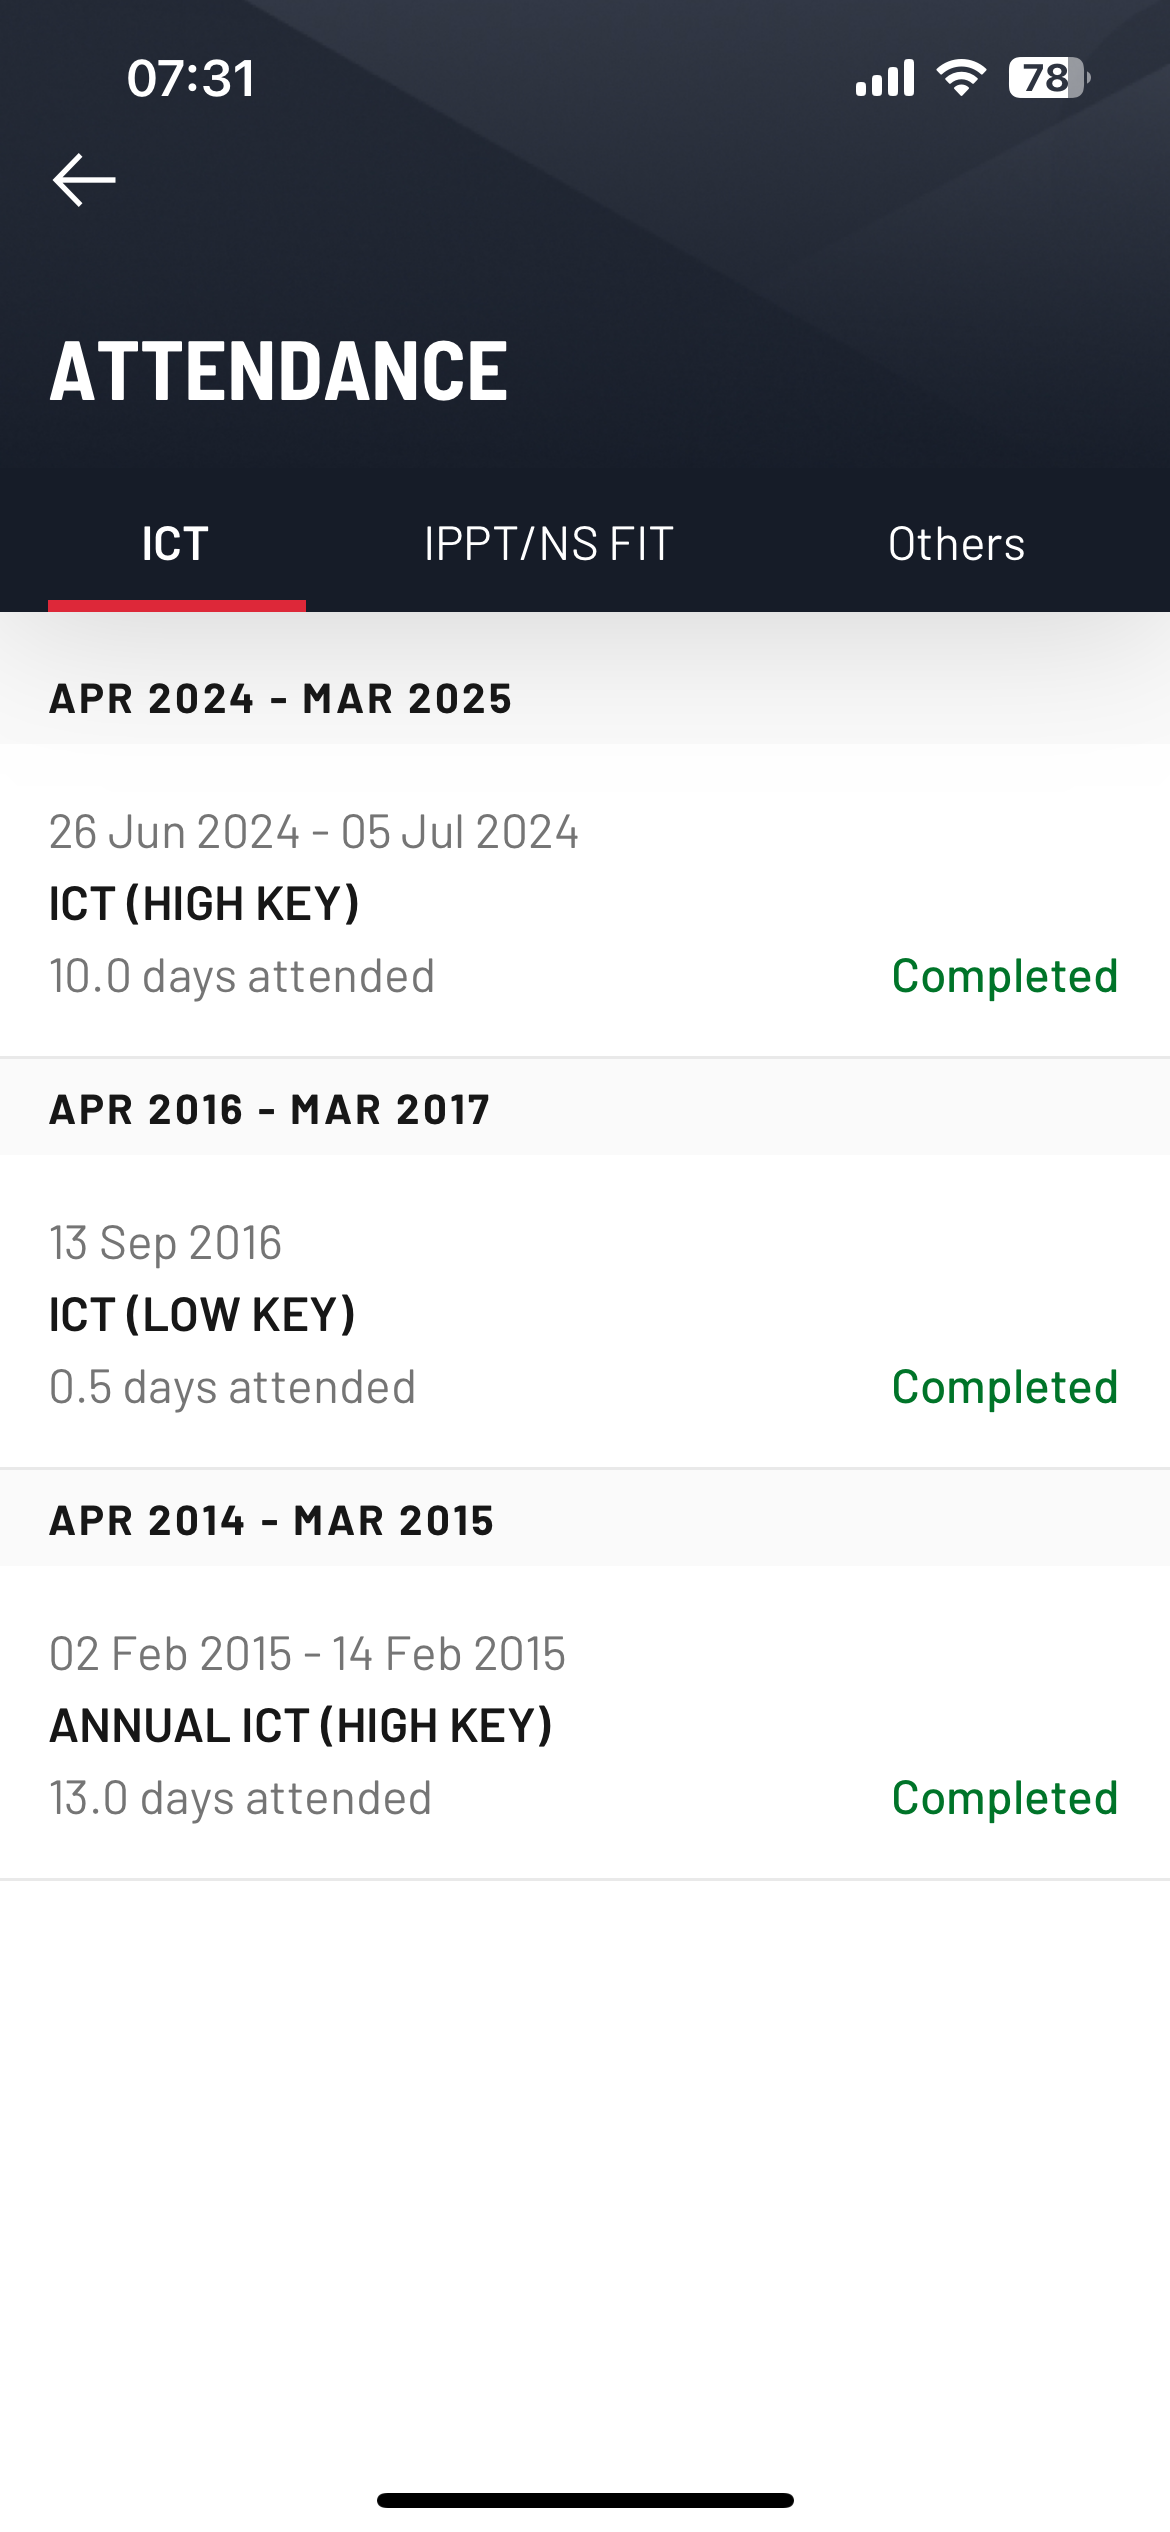Tap the ATTENDANCE page title

279,371
